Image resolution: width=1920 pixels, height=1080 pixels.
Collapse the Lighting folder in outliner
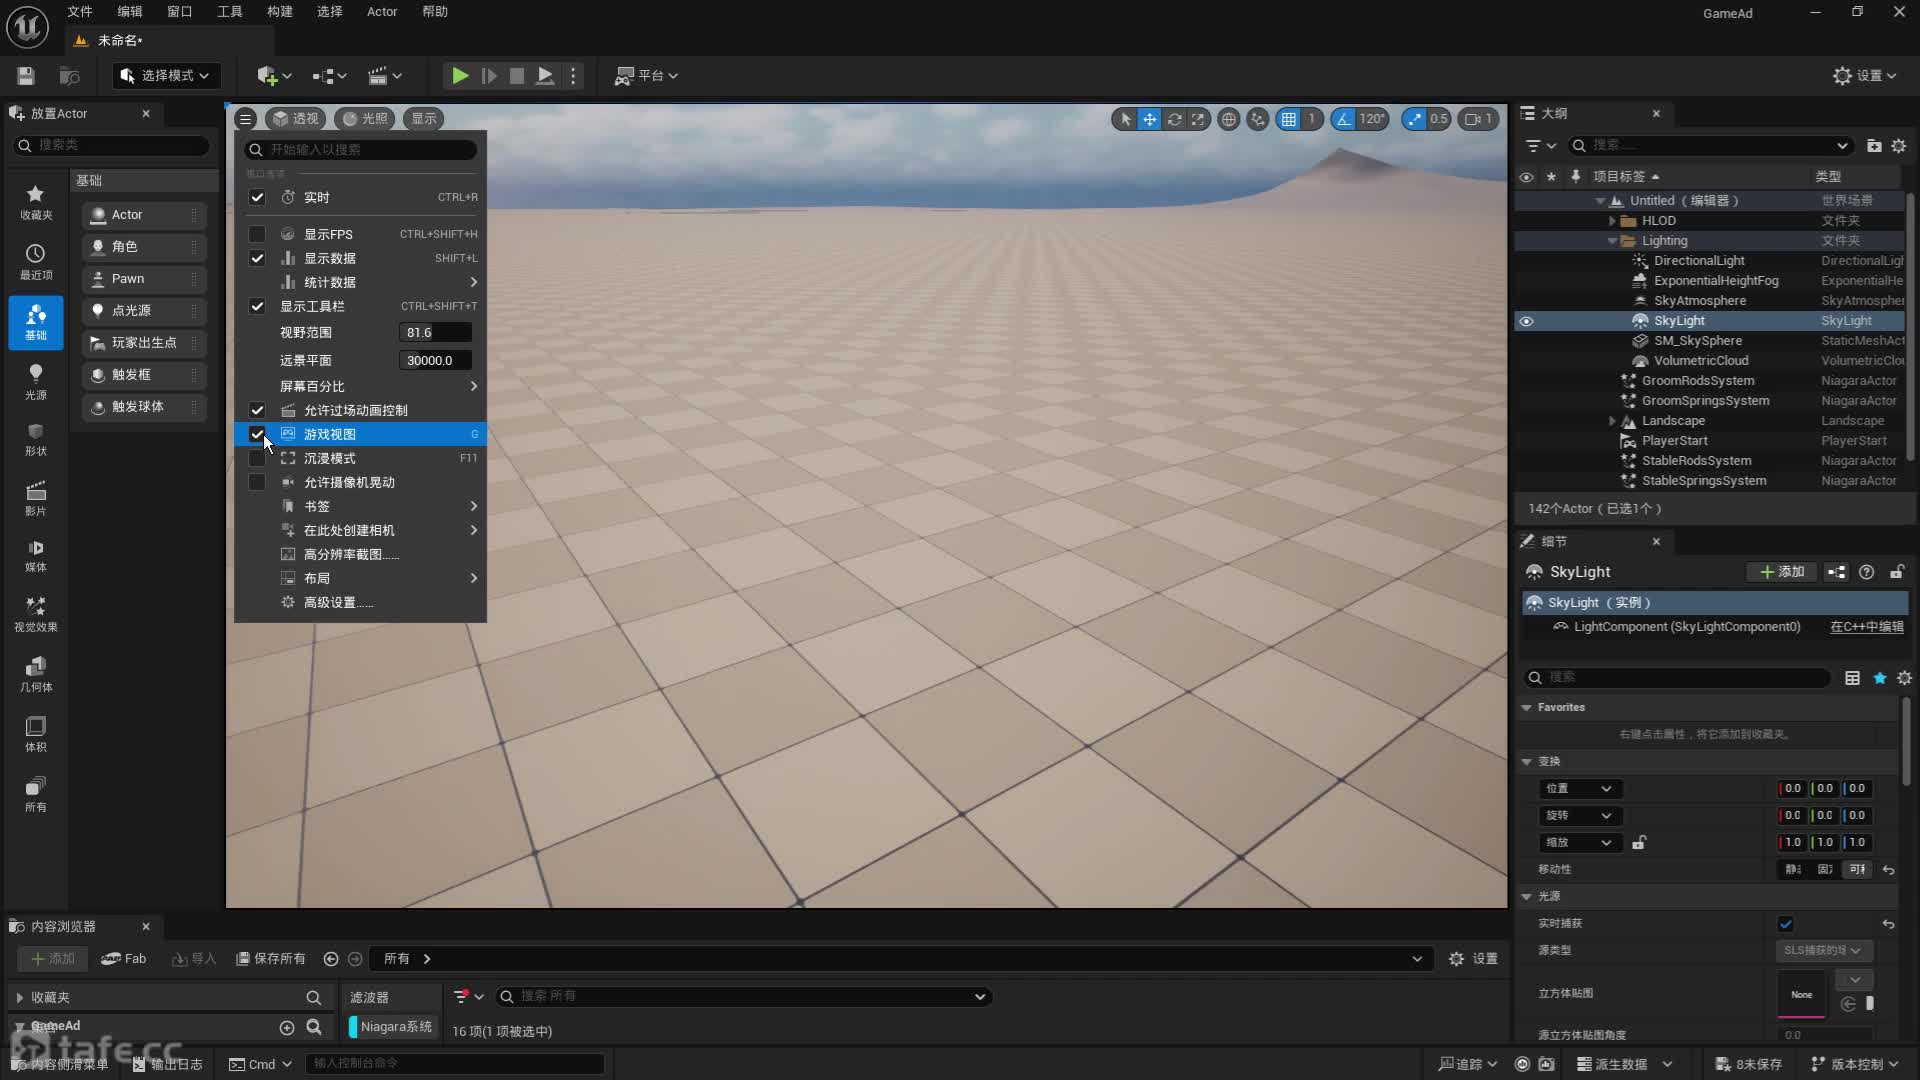point(1611,241)
